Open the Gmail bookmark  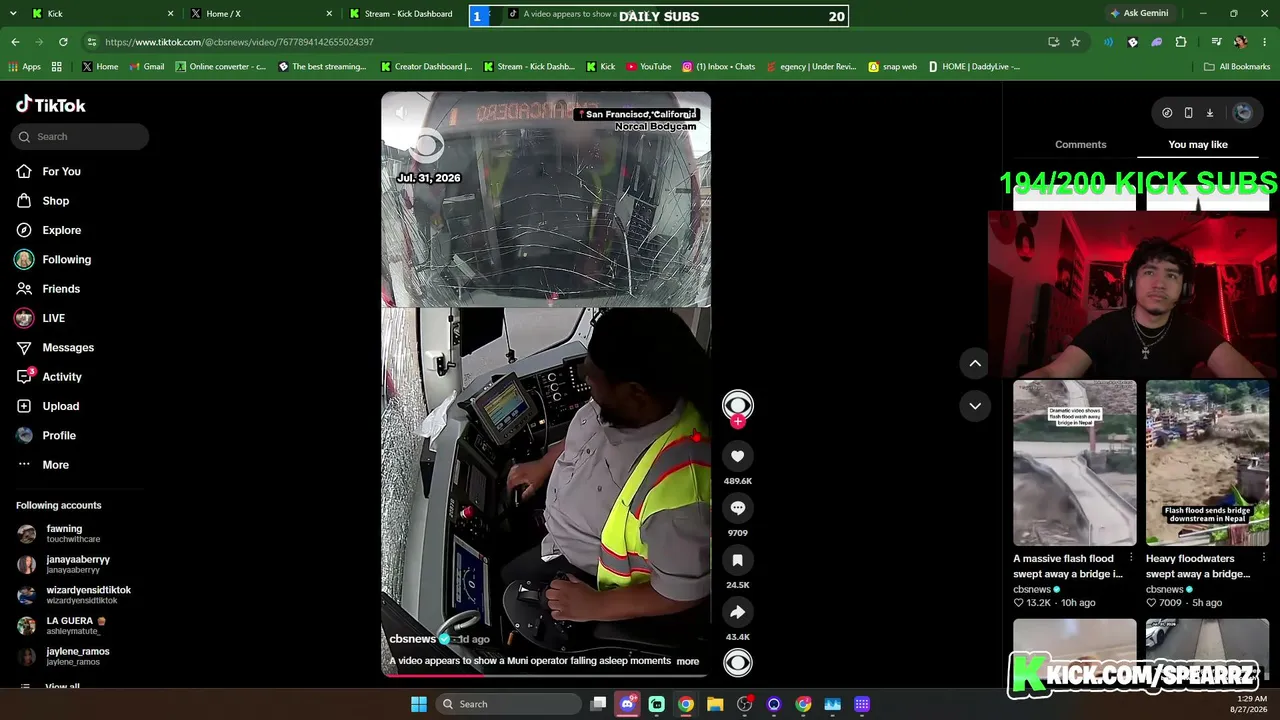coord(146,67)
